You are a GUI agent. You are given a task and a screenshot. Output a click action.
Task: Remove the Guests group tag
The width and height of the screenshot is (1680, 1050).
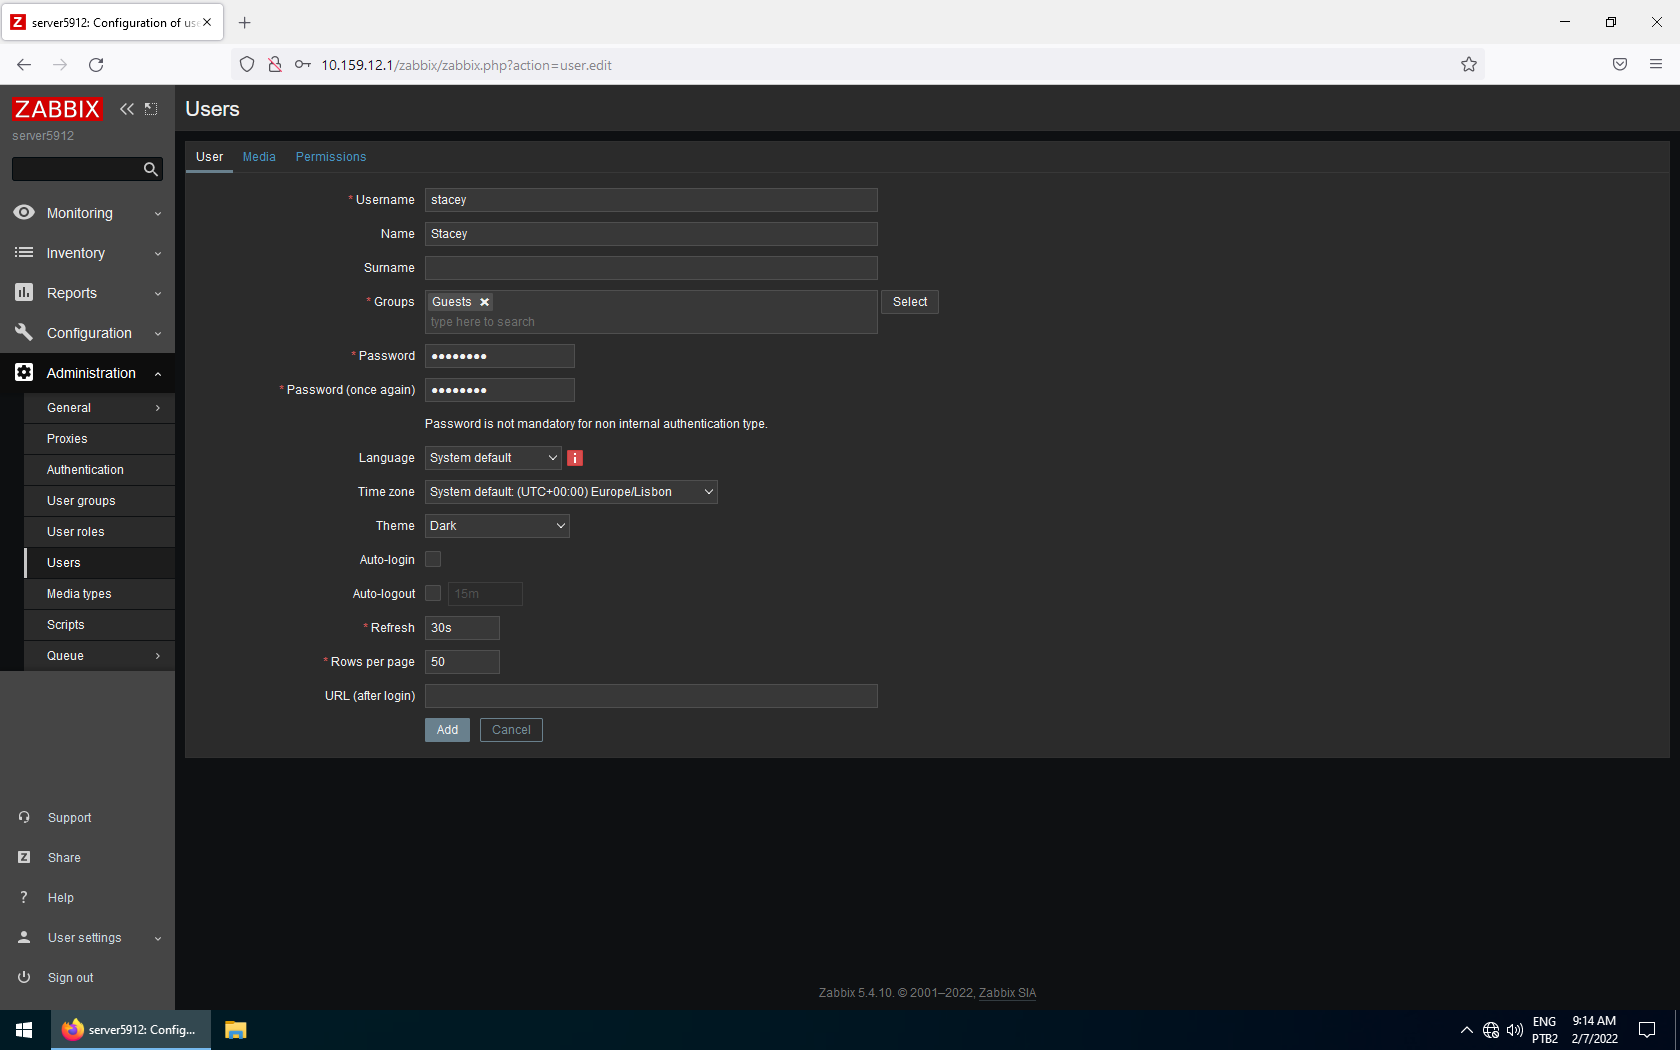[x=485, y=302]
